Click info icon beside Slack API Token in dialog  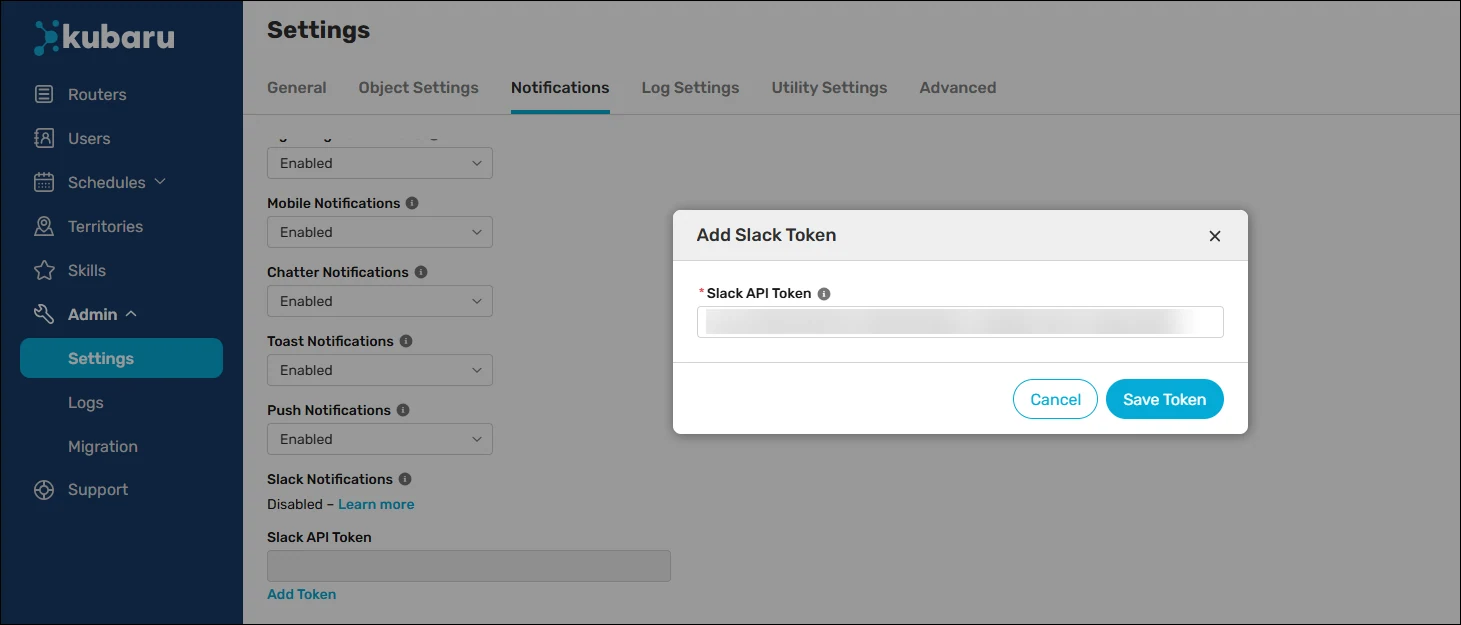coord(824,294)
